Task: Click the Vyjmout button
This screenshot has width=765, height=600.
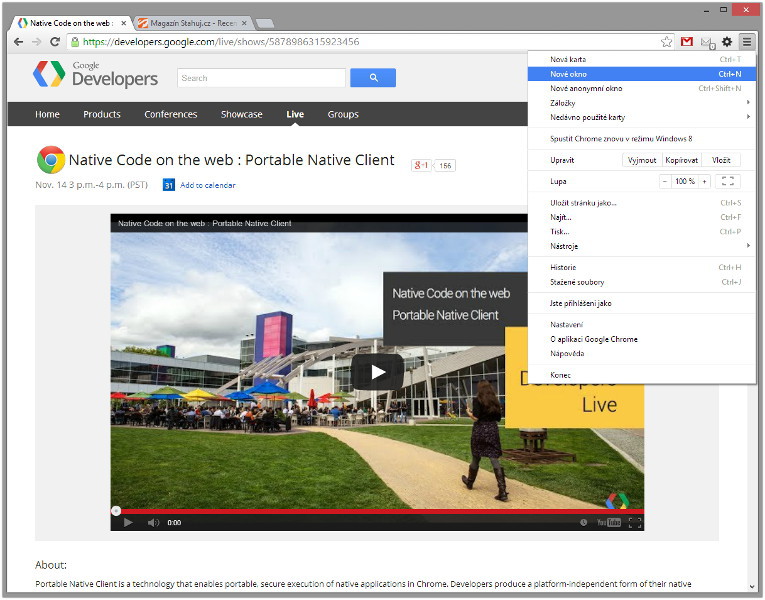Action: point(642,160)
